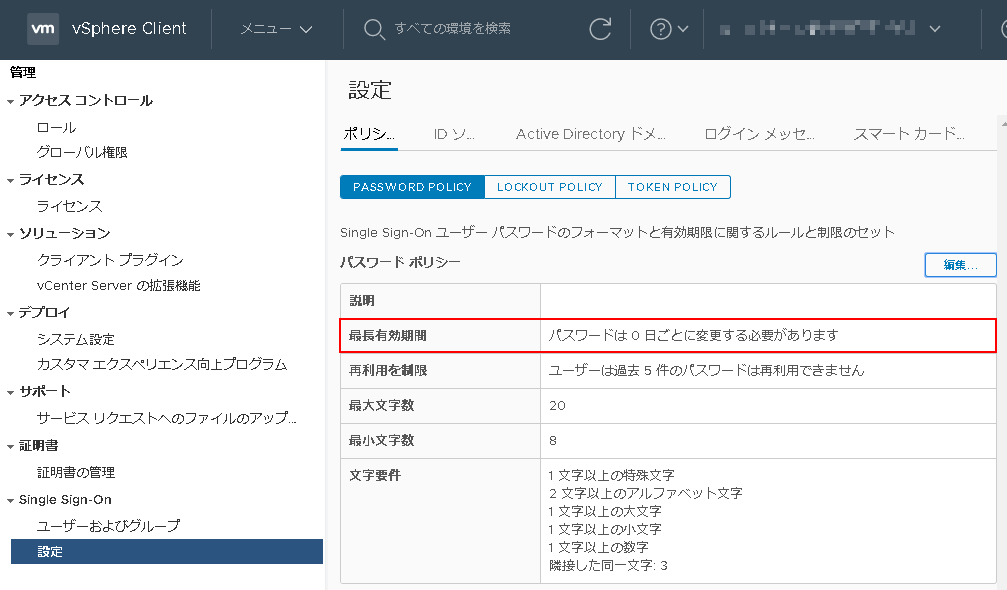
Task: Open 証明書の管理
Action: pyautogui.click(x=76, y=473)
